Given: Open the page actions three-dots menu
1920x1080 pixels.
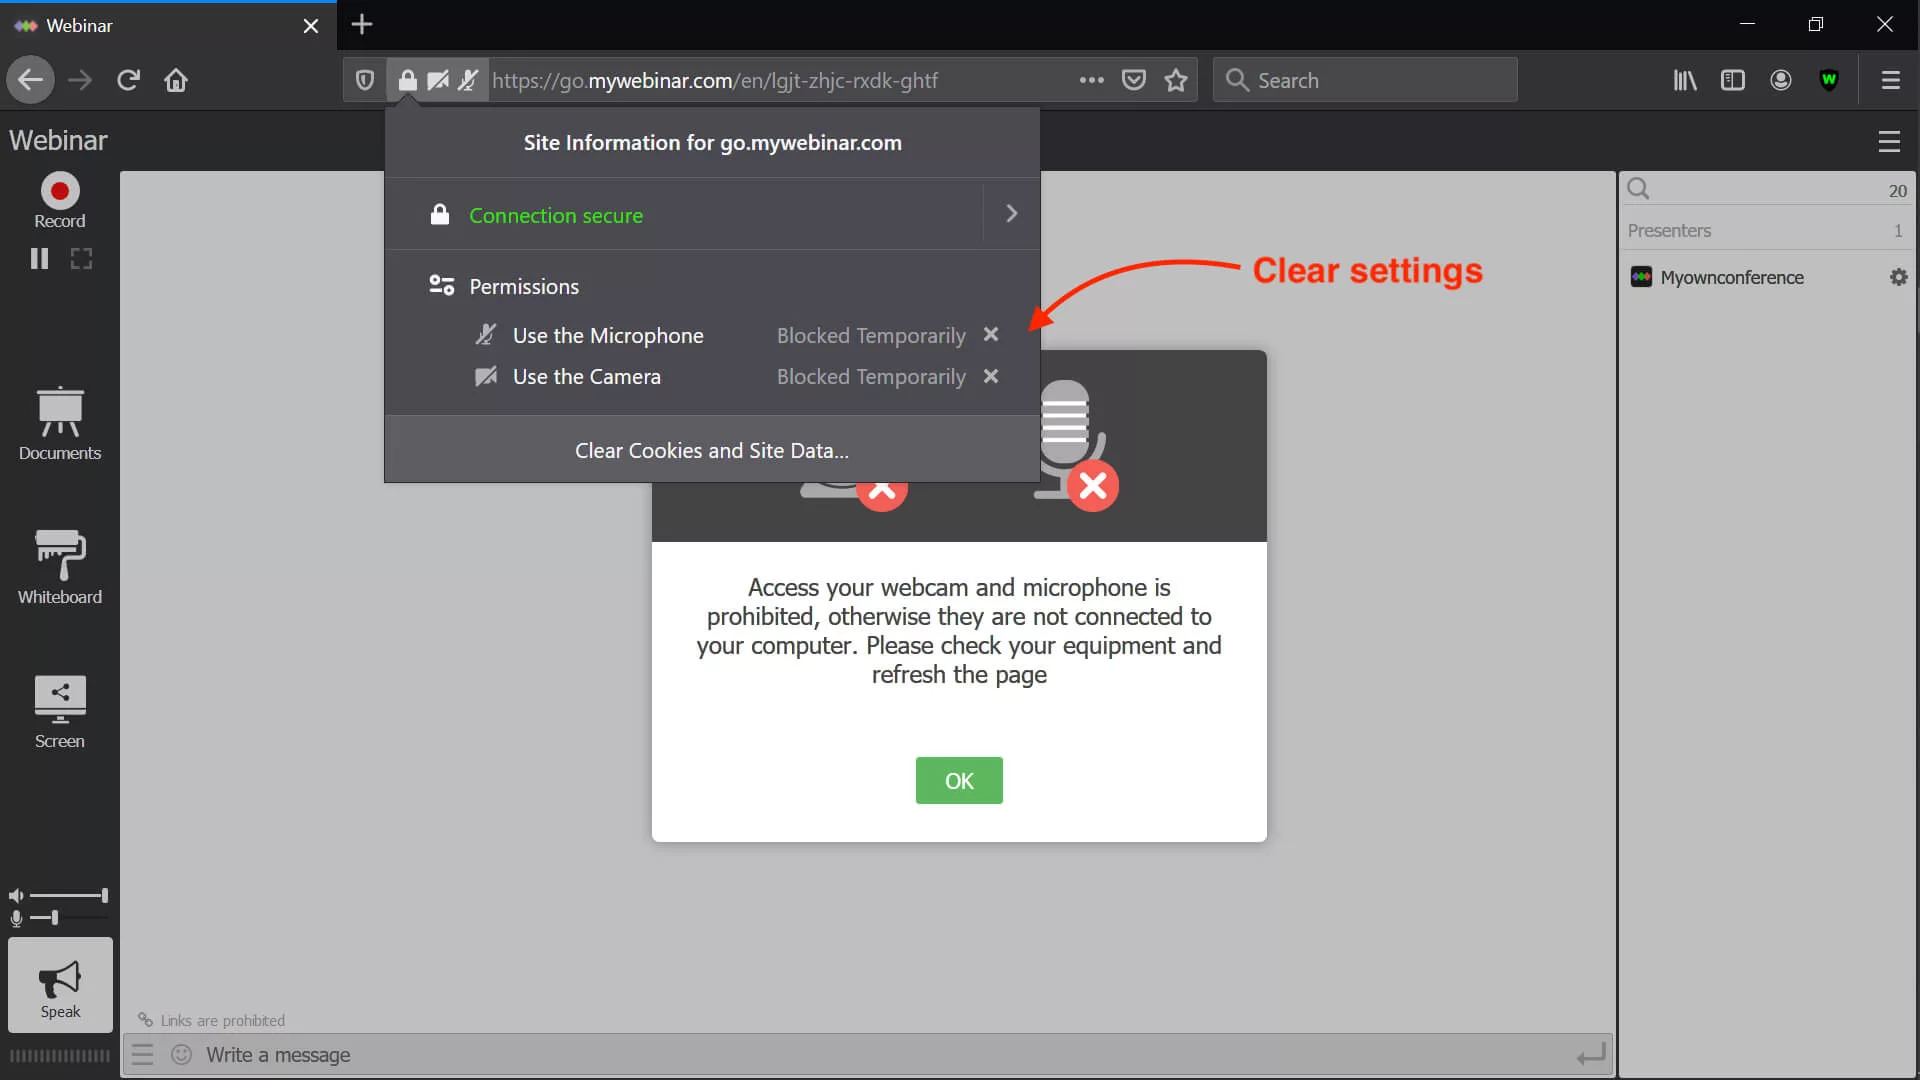Looking at the screenshot, I should [x=1091, y=80].
